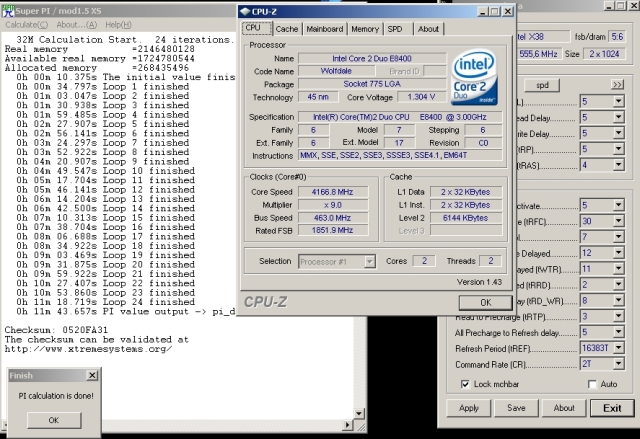
Task: Open the tRAS dropdown showing 4
Action: pos(619,165)
